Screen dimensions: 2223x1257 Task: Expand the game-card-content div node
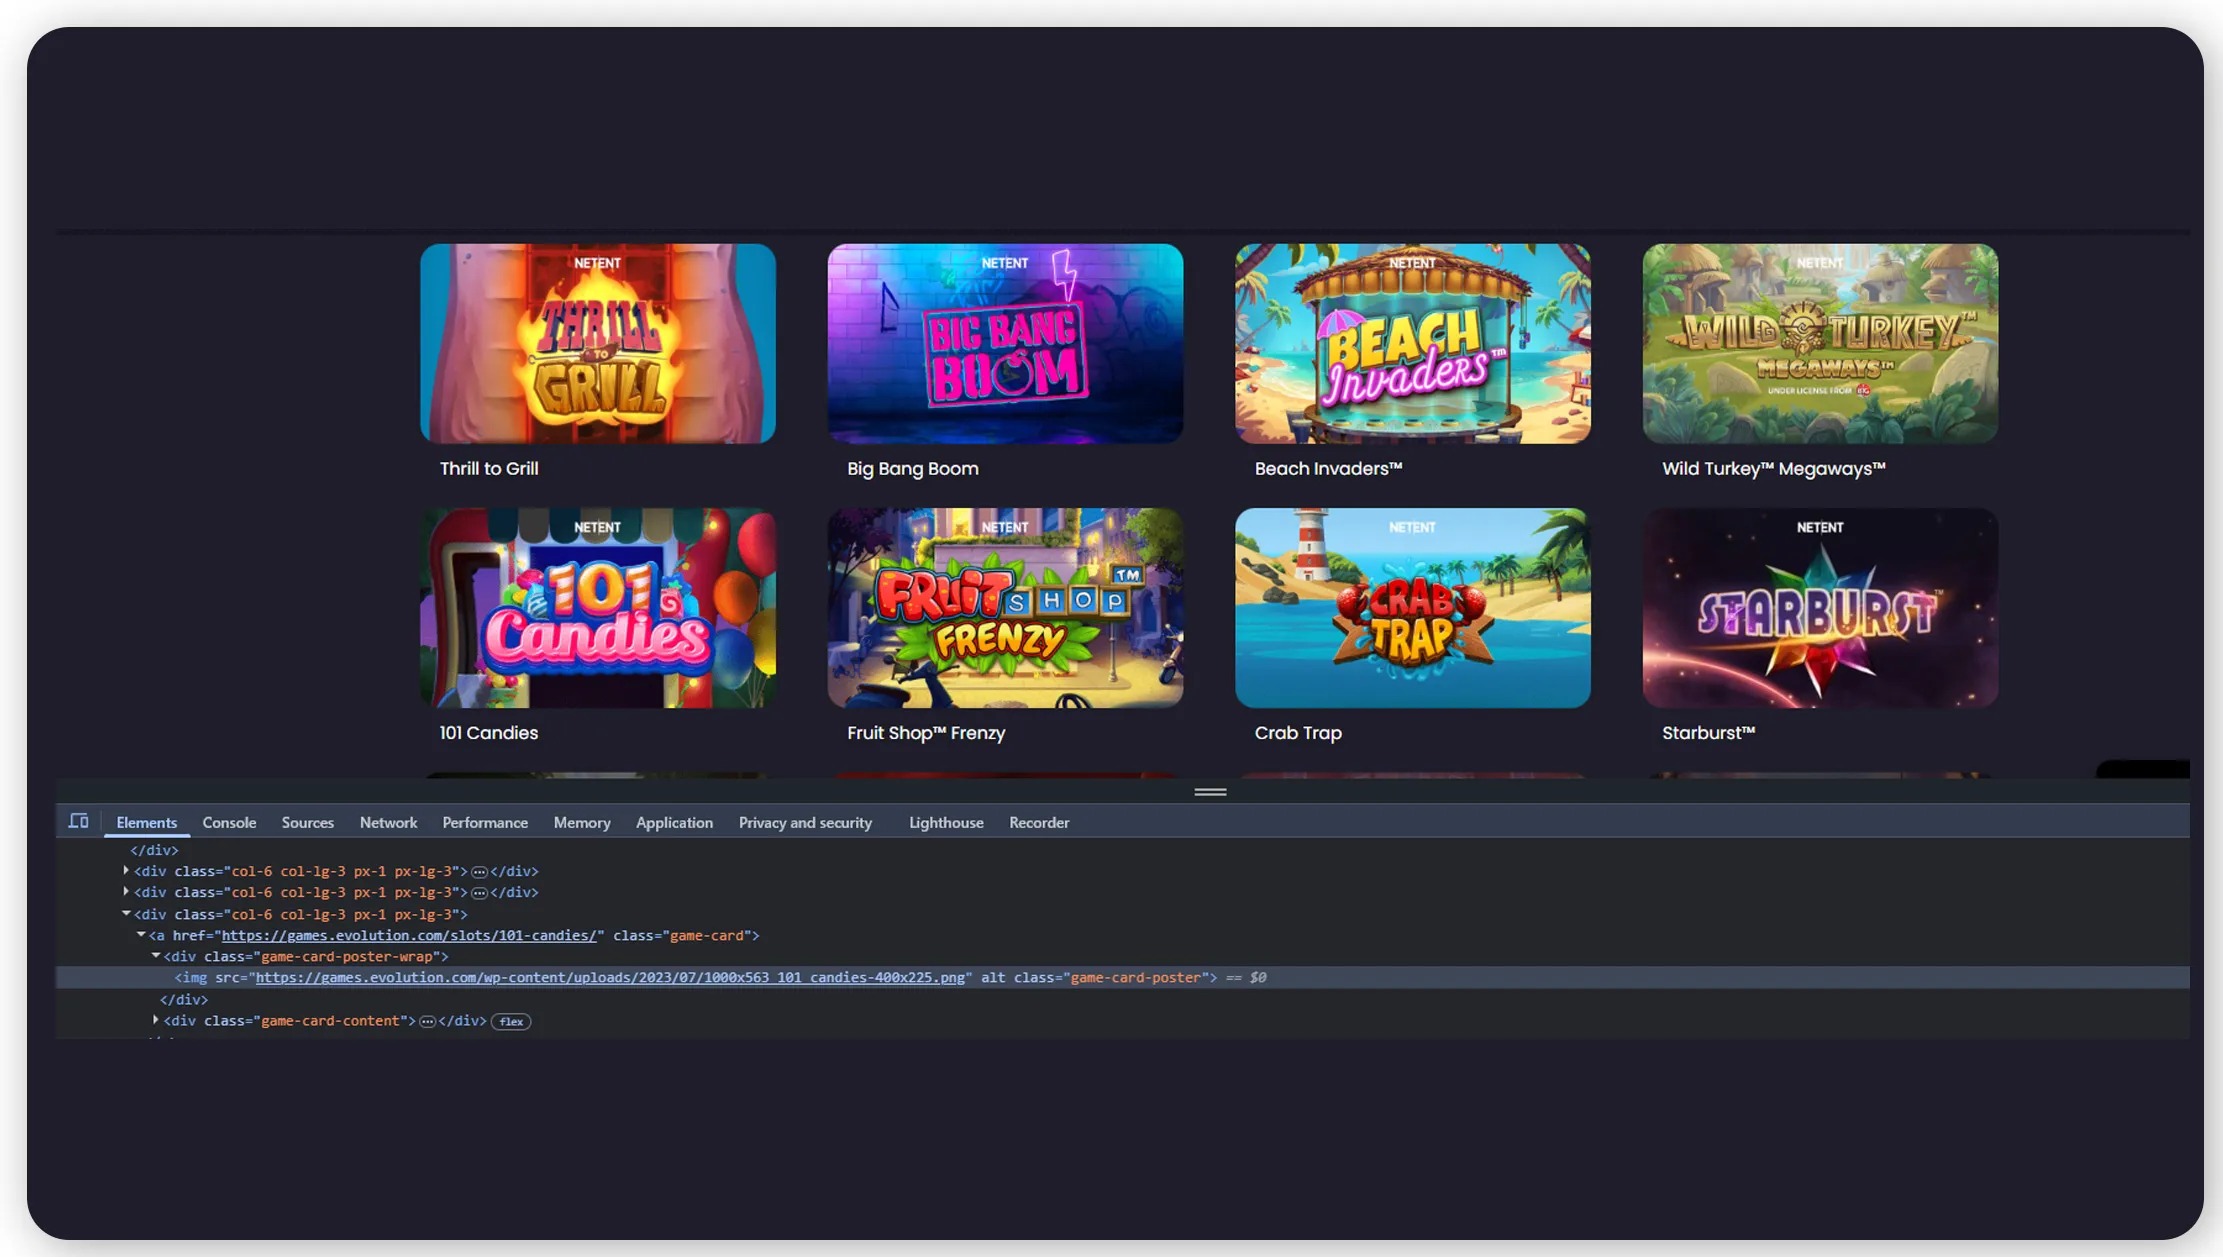156,1020
